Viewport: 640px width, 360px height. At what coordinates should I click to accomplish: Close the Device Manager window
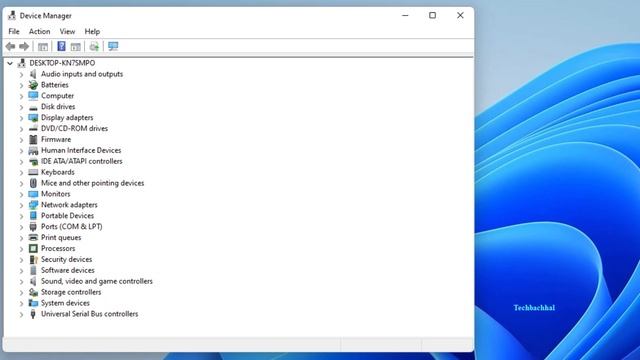(460, 16)
